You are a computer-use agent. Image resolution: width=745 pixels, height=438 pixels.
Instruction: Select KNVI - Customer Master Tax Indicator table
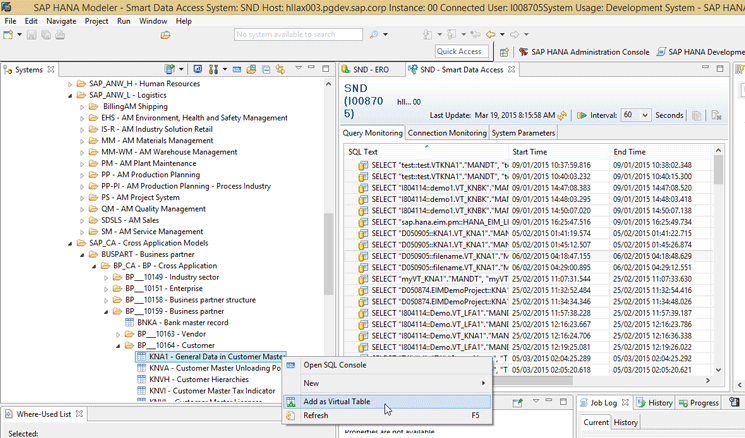212,390
